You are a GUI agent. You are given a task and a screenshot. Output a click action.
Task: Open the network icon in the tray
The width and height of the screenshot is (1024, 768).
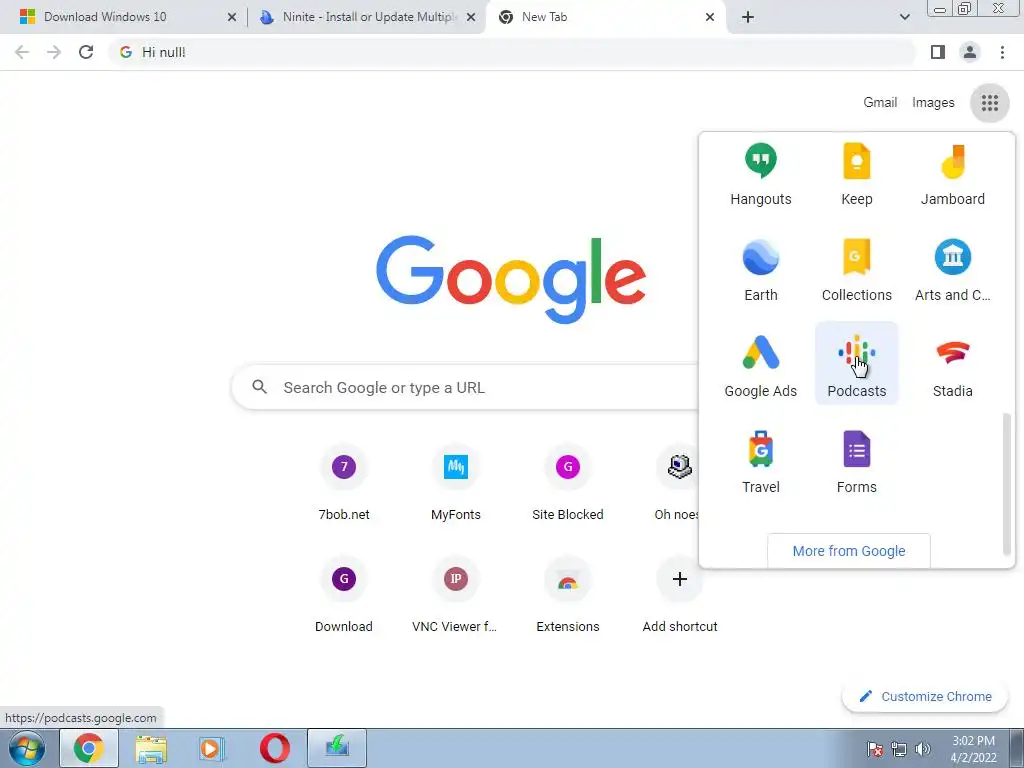[899, 749]
